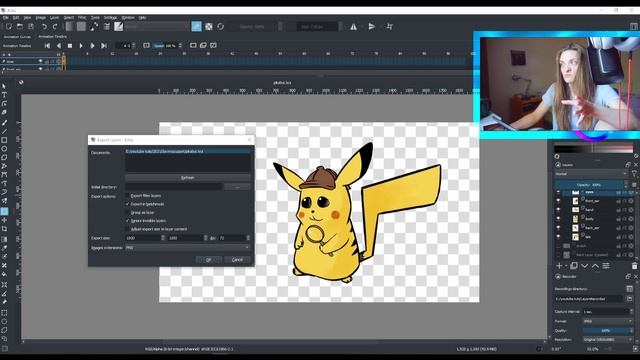Hide the Back_ear layer using eye icon

coord(558,228)
